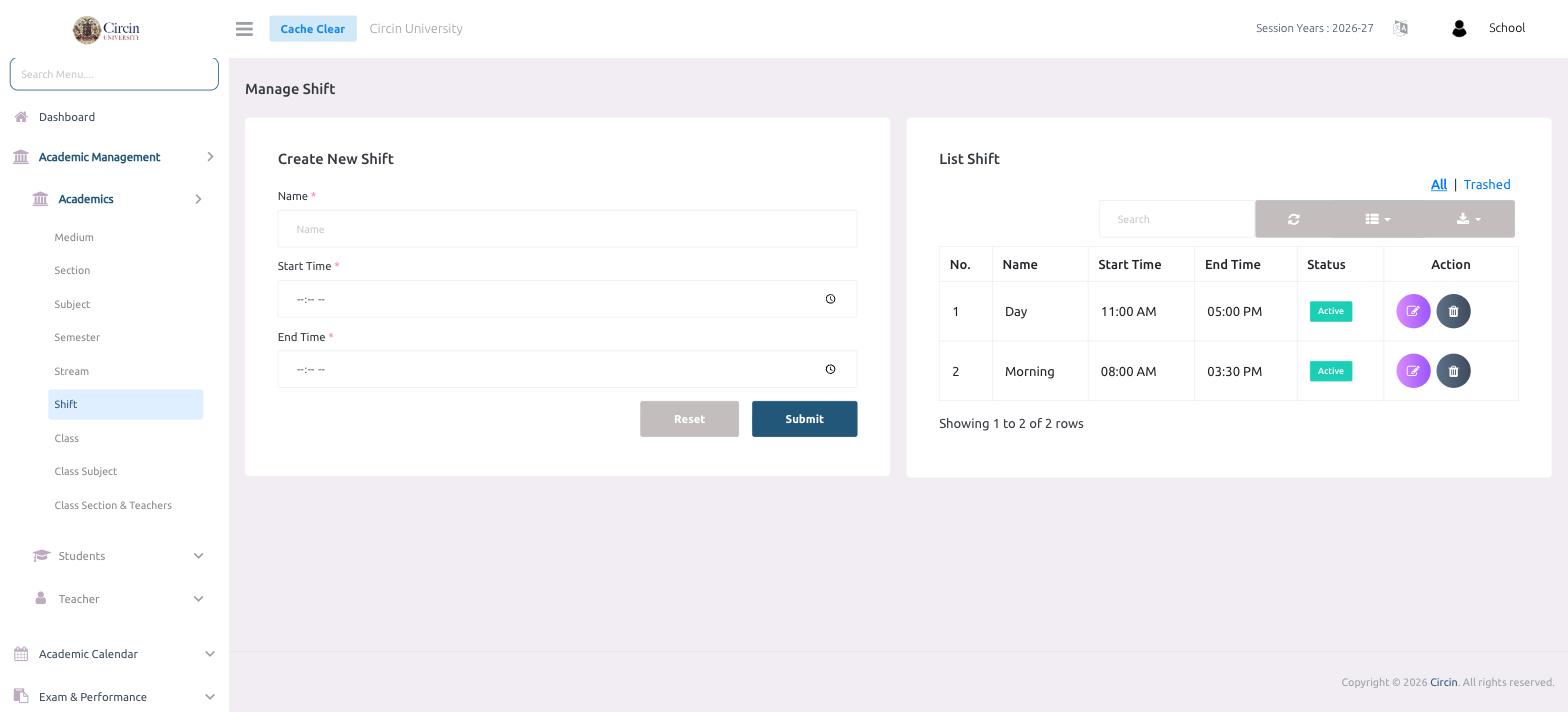Select the Shift menu item

[x=125, y=404]
